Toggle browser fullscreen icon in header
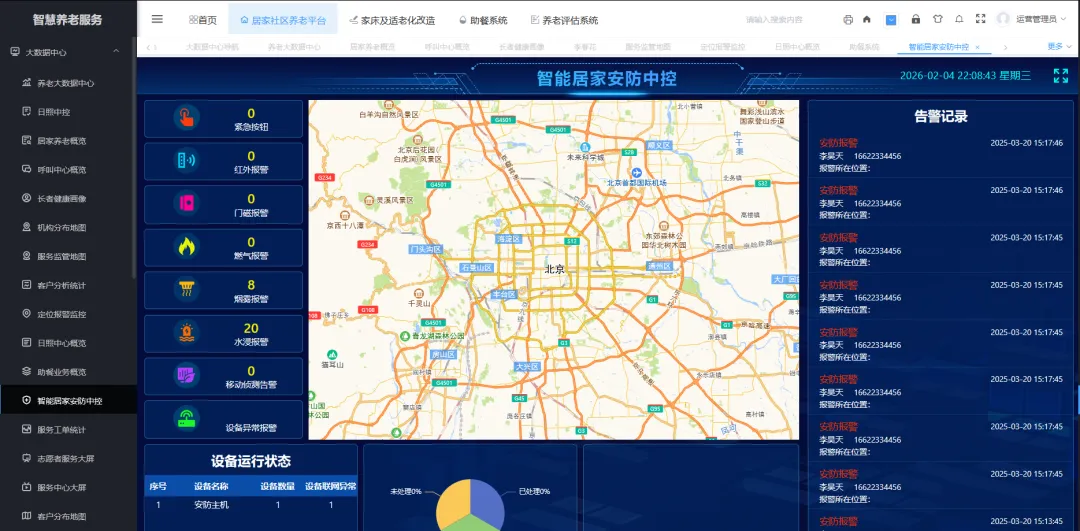Viewport: 1080px width, 531px height. coord(981,19)
